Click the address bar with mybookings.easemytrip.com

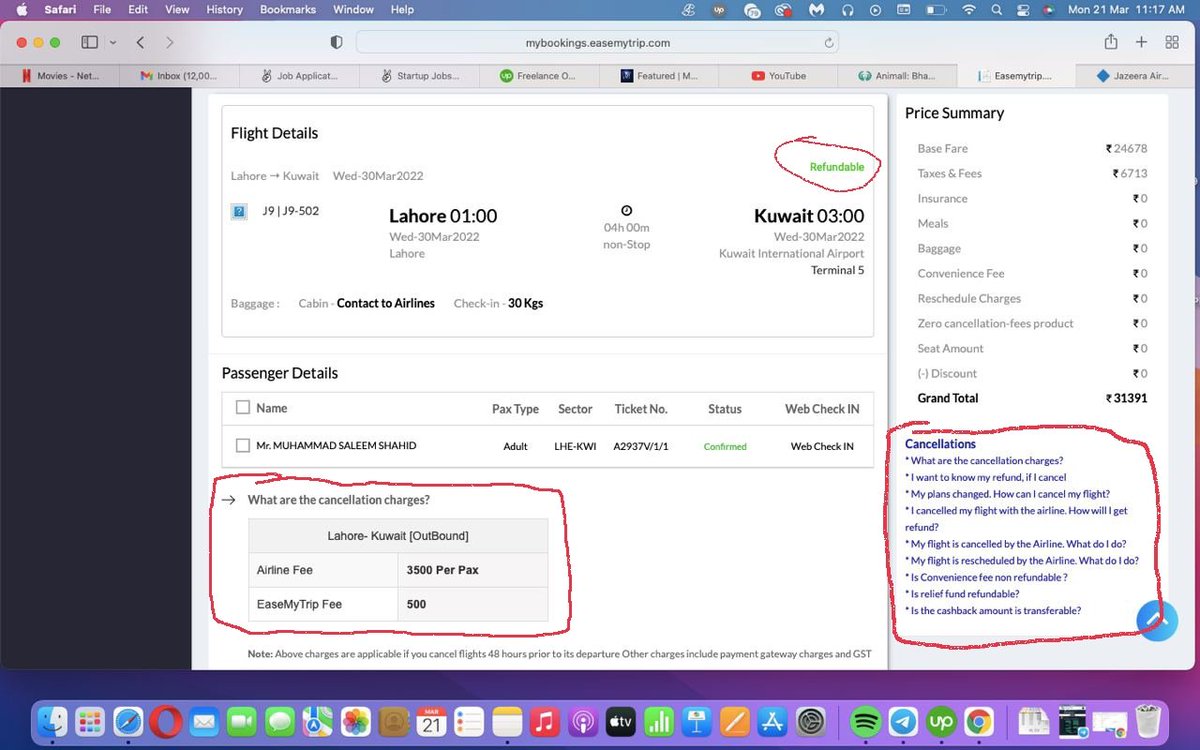coord(597,43)
